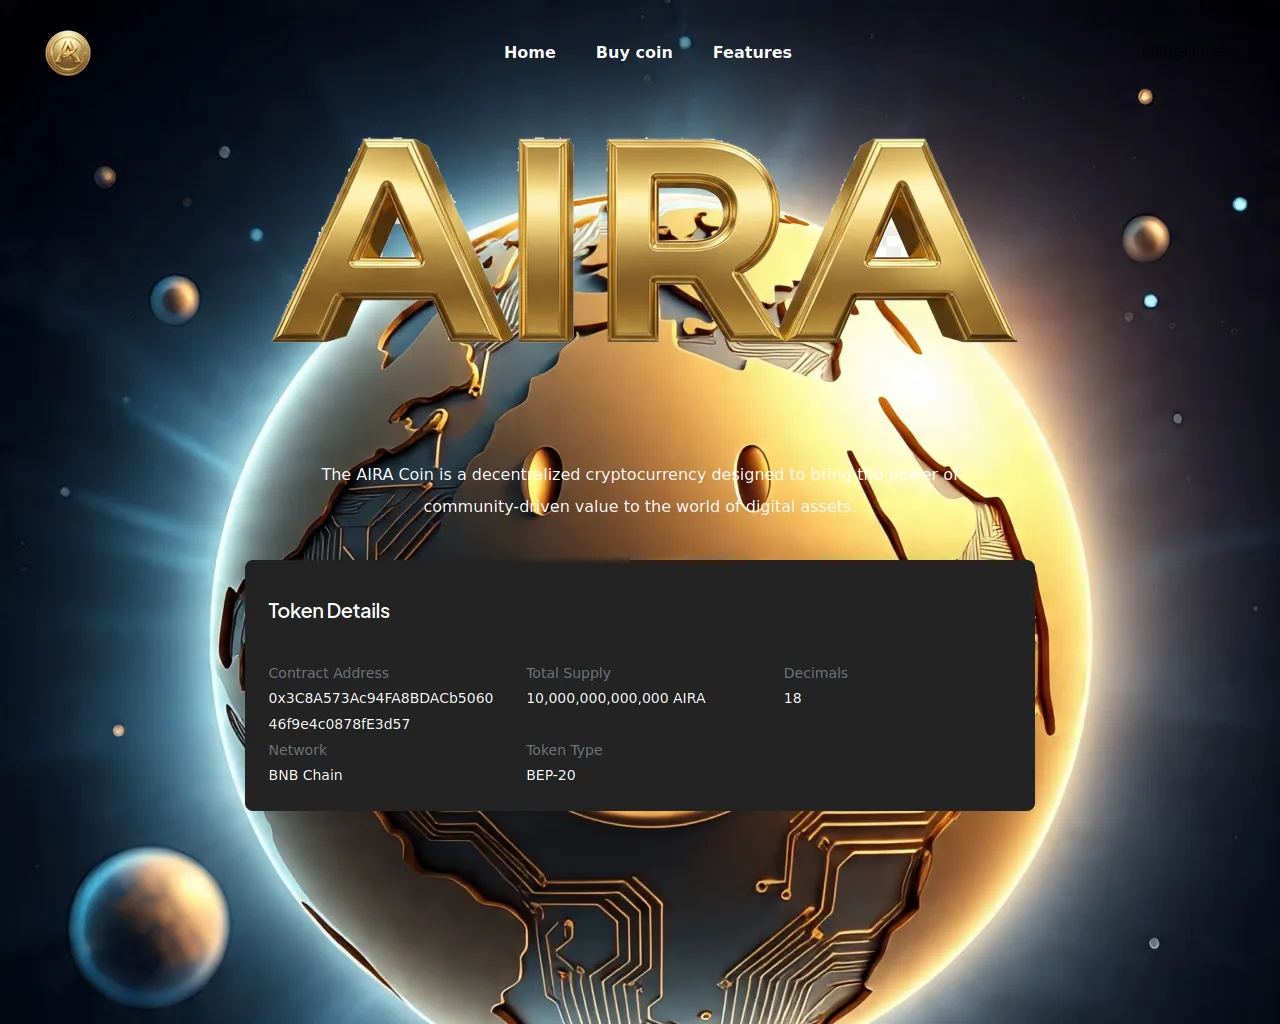The height and width of the screenshot is (1024, 1280).
Task: Click the dark Connect Wallet button
Action: tap(1189, 52)
